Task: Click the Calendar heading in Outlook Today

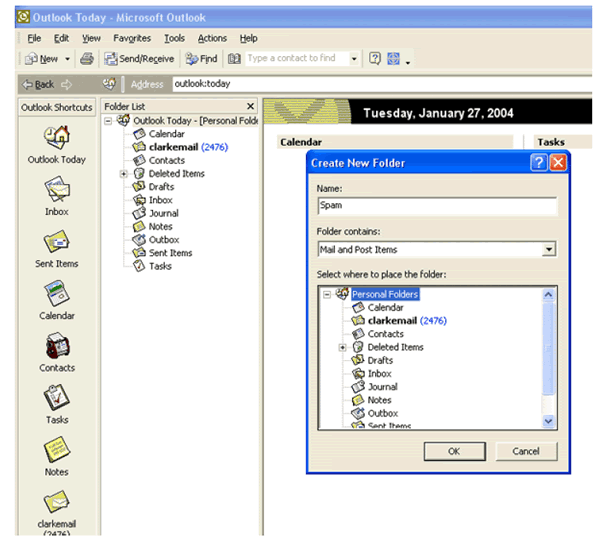Action: [x=301, y=142]
